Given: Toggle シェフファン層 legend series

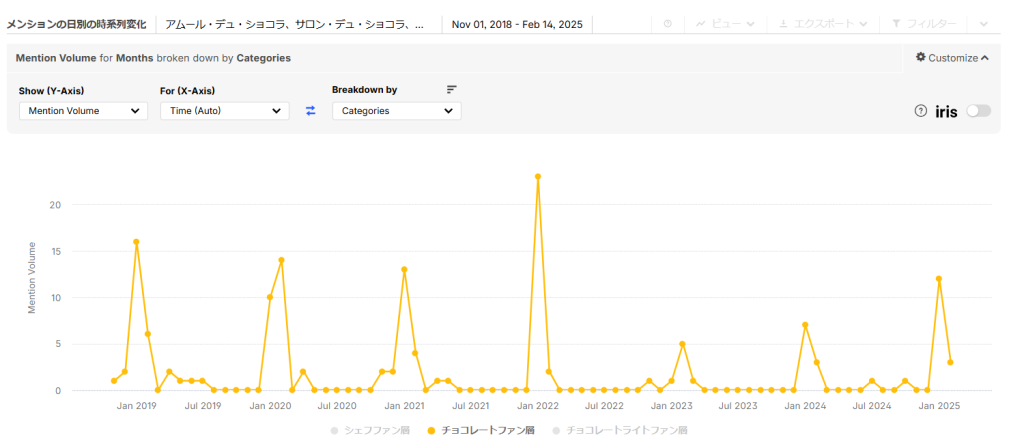Looking at the screenshot, I should click(x=370, y=430).
